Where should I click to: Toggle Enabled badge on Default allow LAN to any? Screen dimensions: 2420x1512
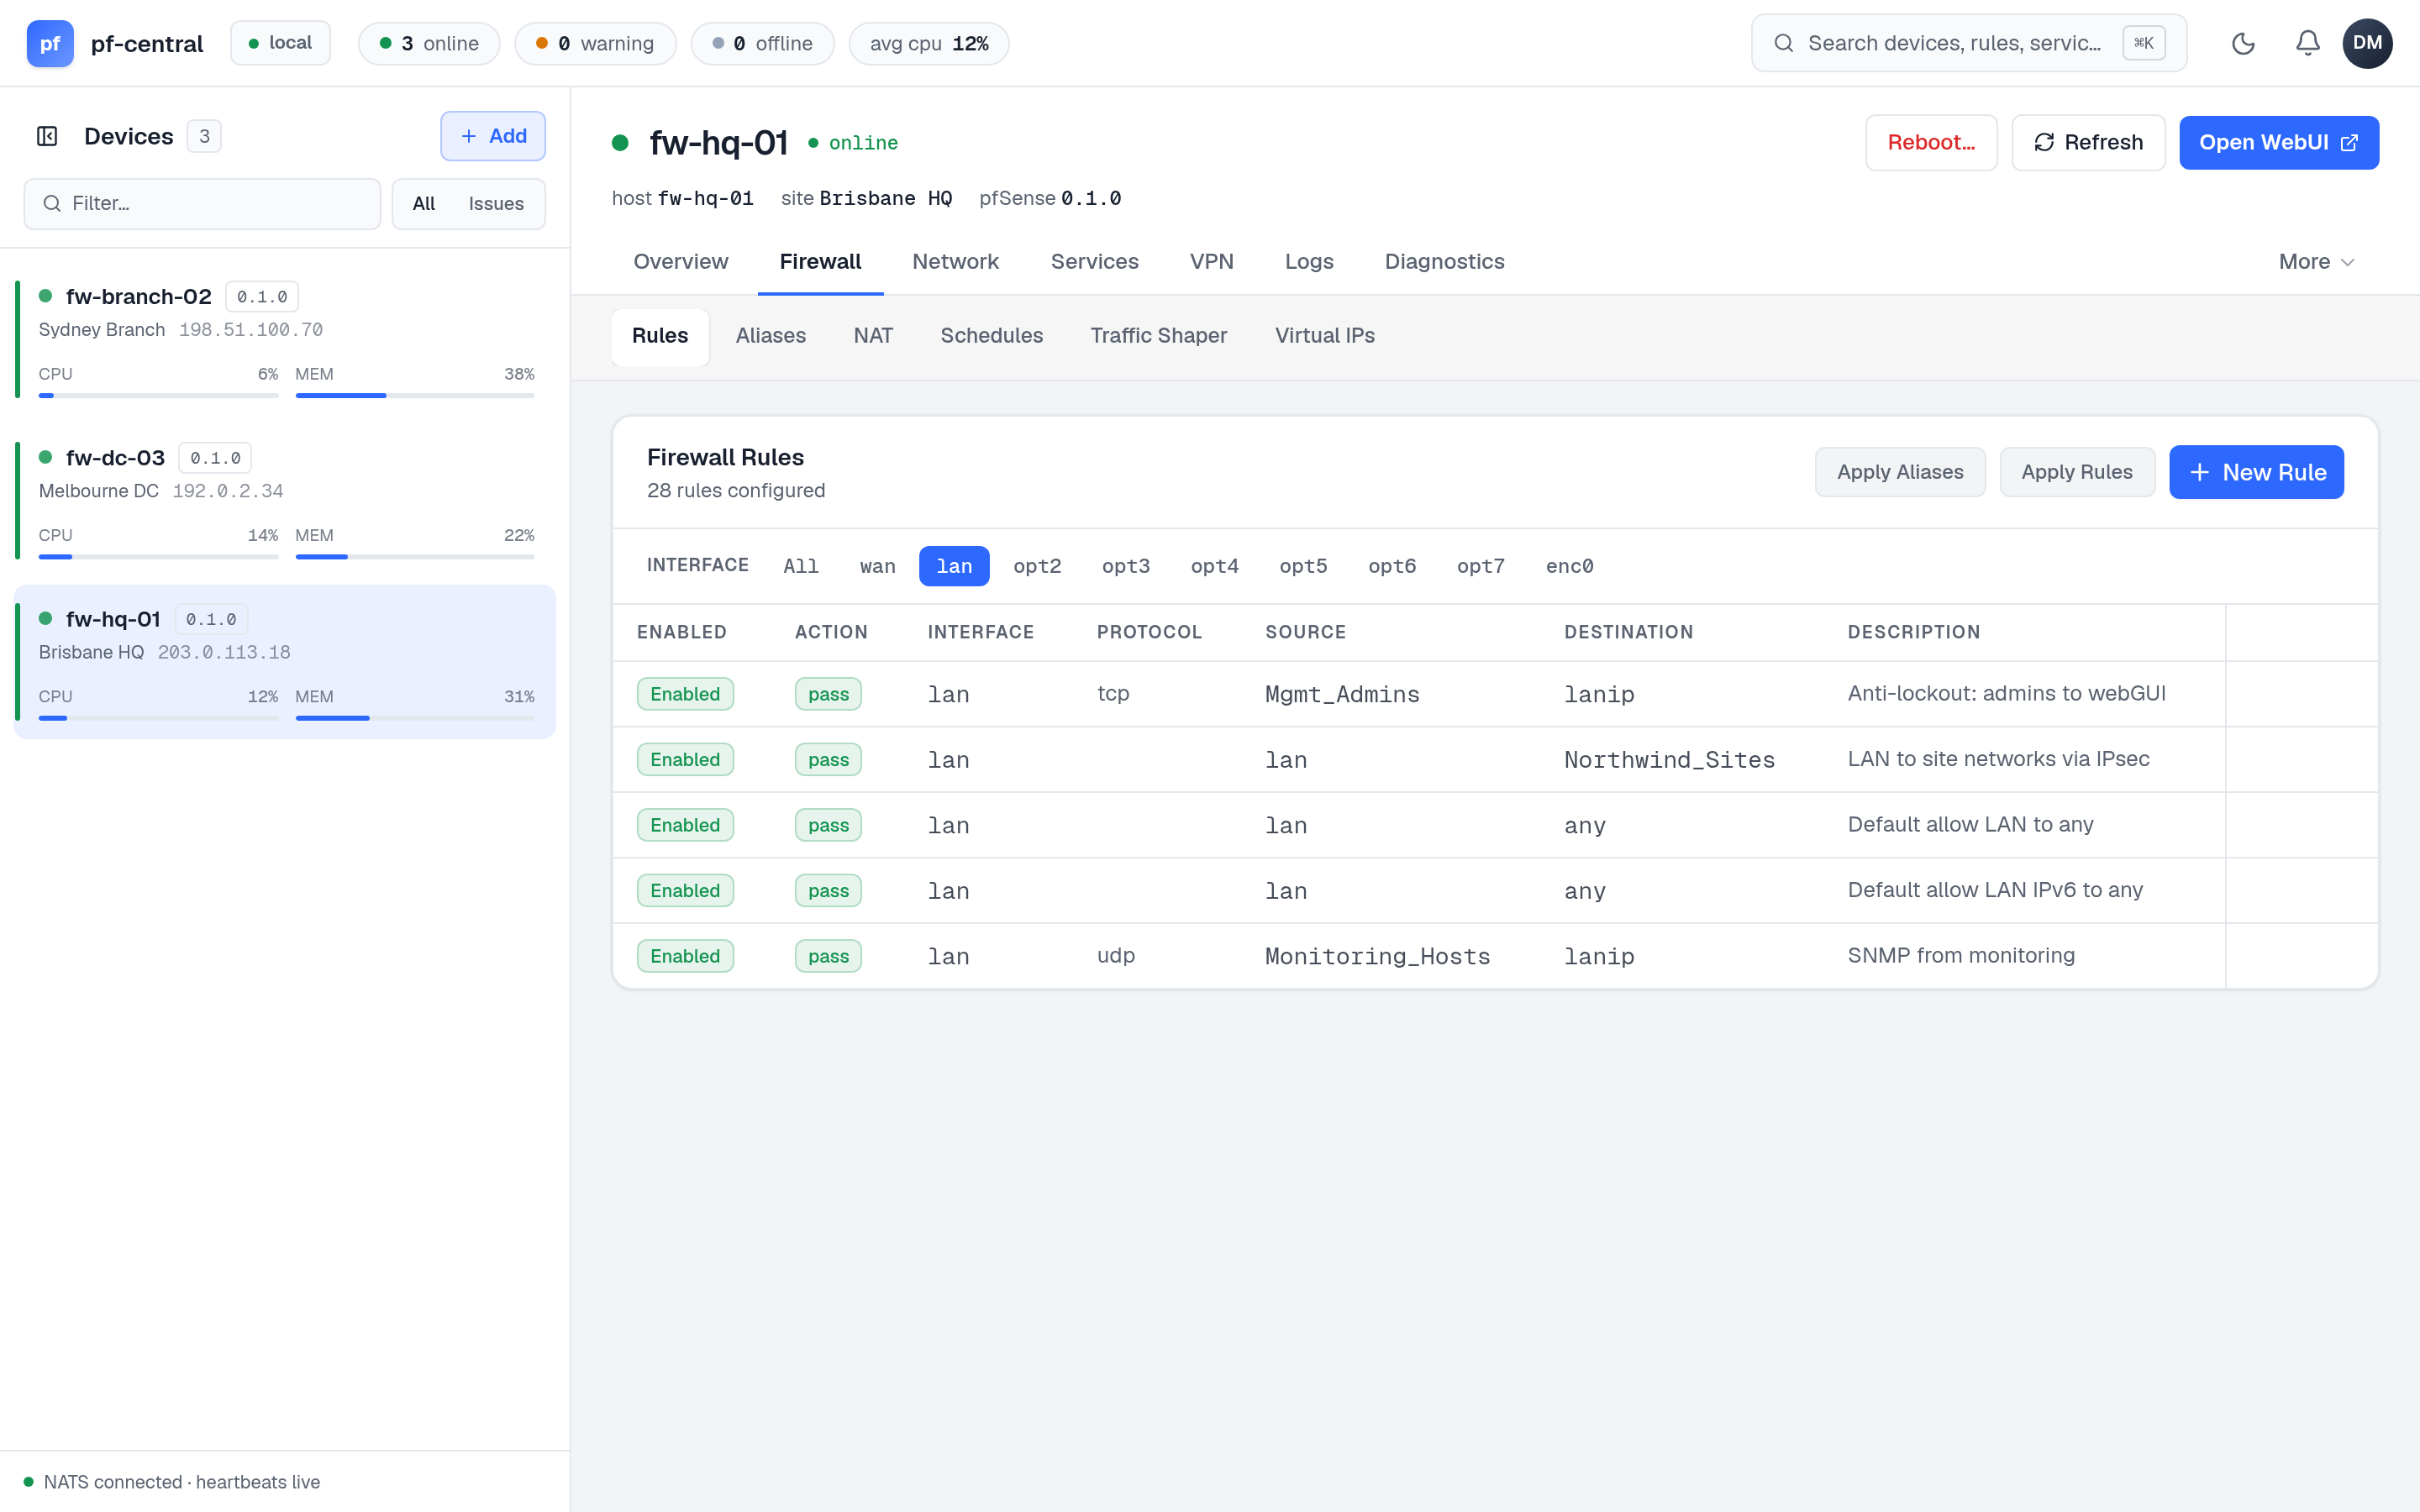685,825
